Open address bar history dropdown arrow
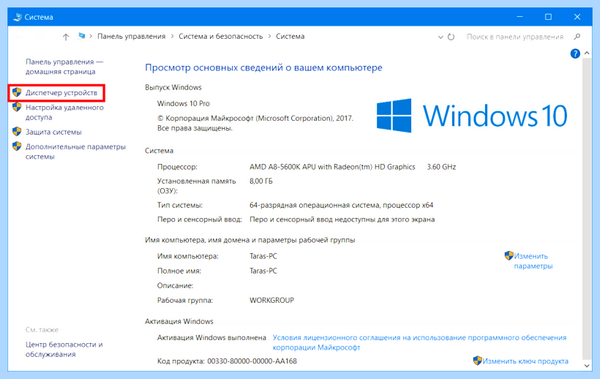 440,37
